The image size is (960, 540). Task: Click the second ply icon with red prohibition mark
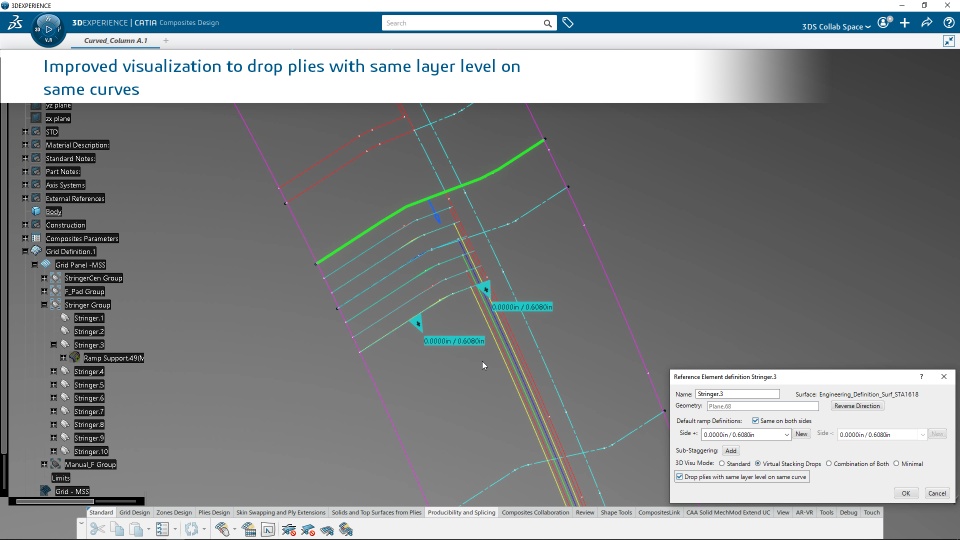pyautogui.click(x=308, y=530)
